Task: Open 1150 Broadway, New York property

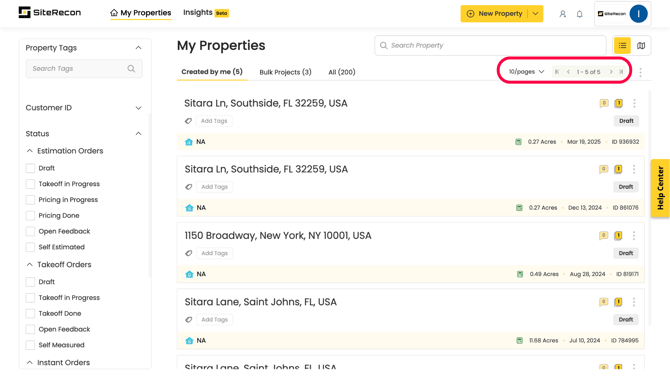Action: click(x=278, y=236)
